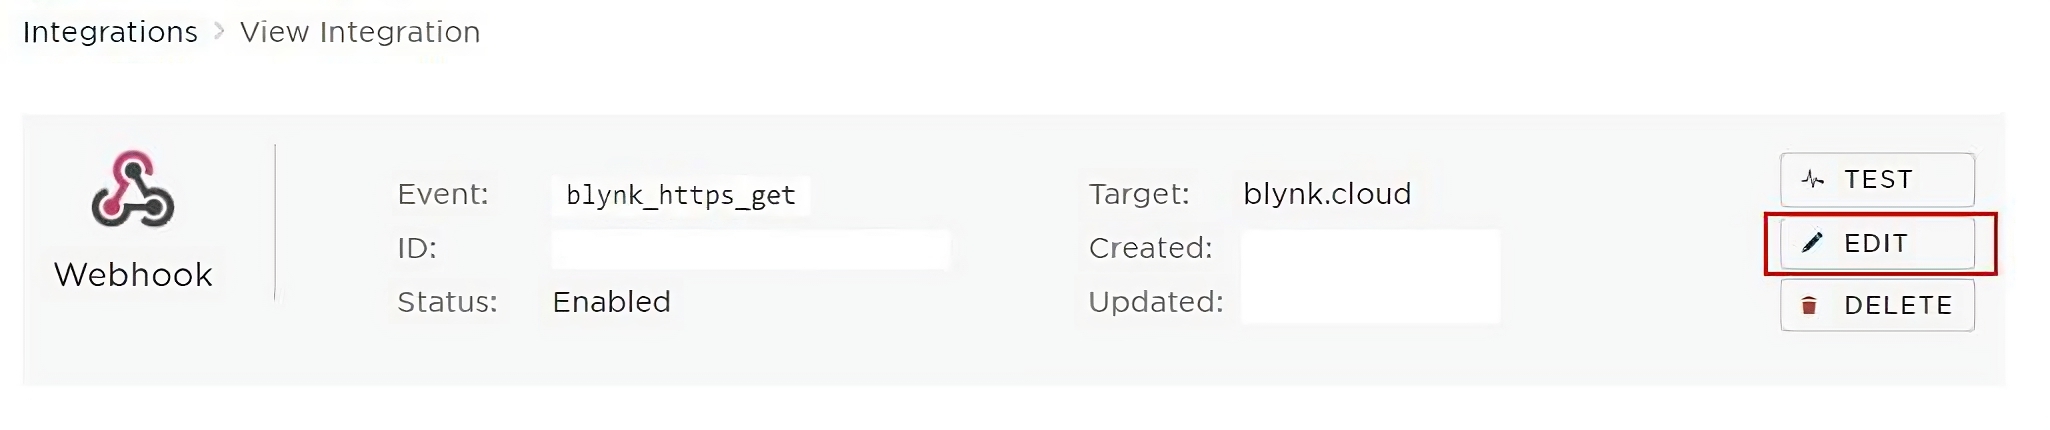Viewport: 2050px width, 430px height.
Task: Click the blynk.cloud target value
Action: (1327, 194)
